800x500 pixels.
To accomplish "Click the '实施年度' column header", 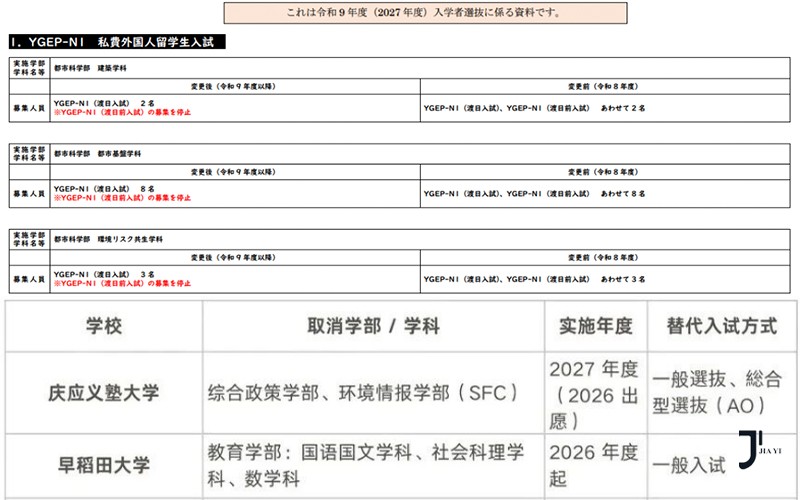I will point(595,326).
